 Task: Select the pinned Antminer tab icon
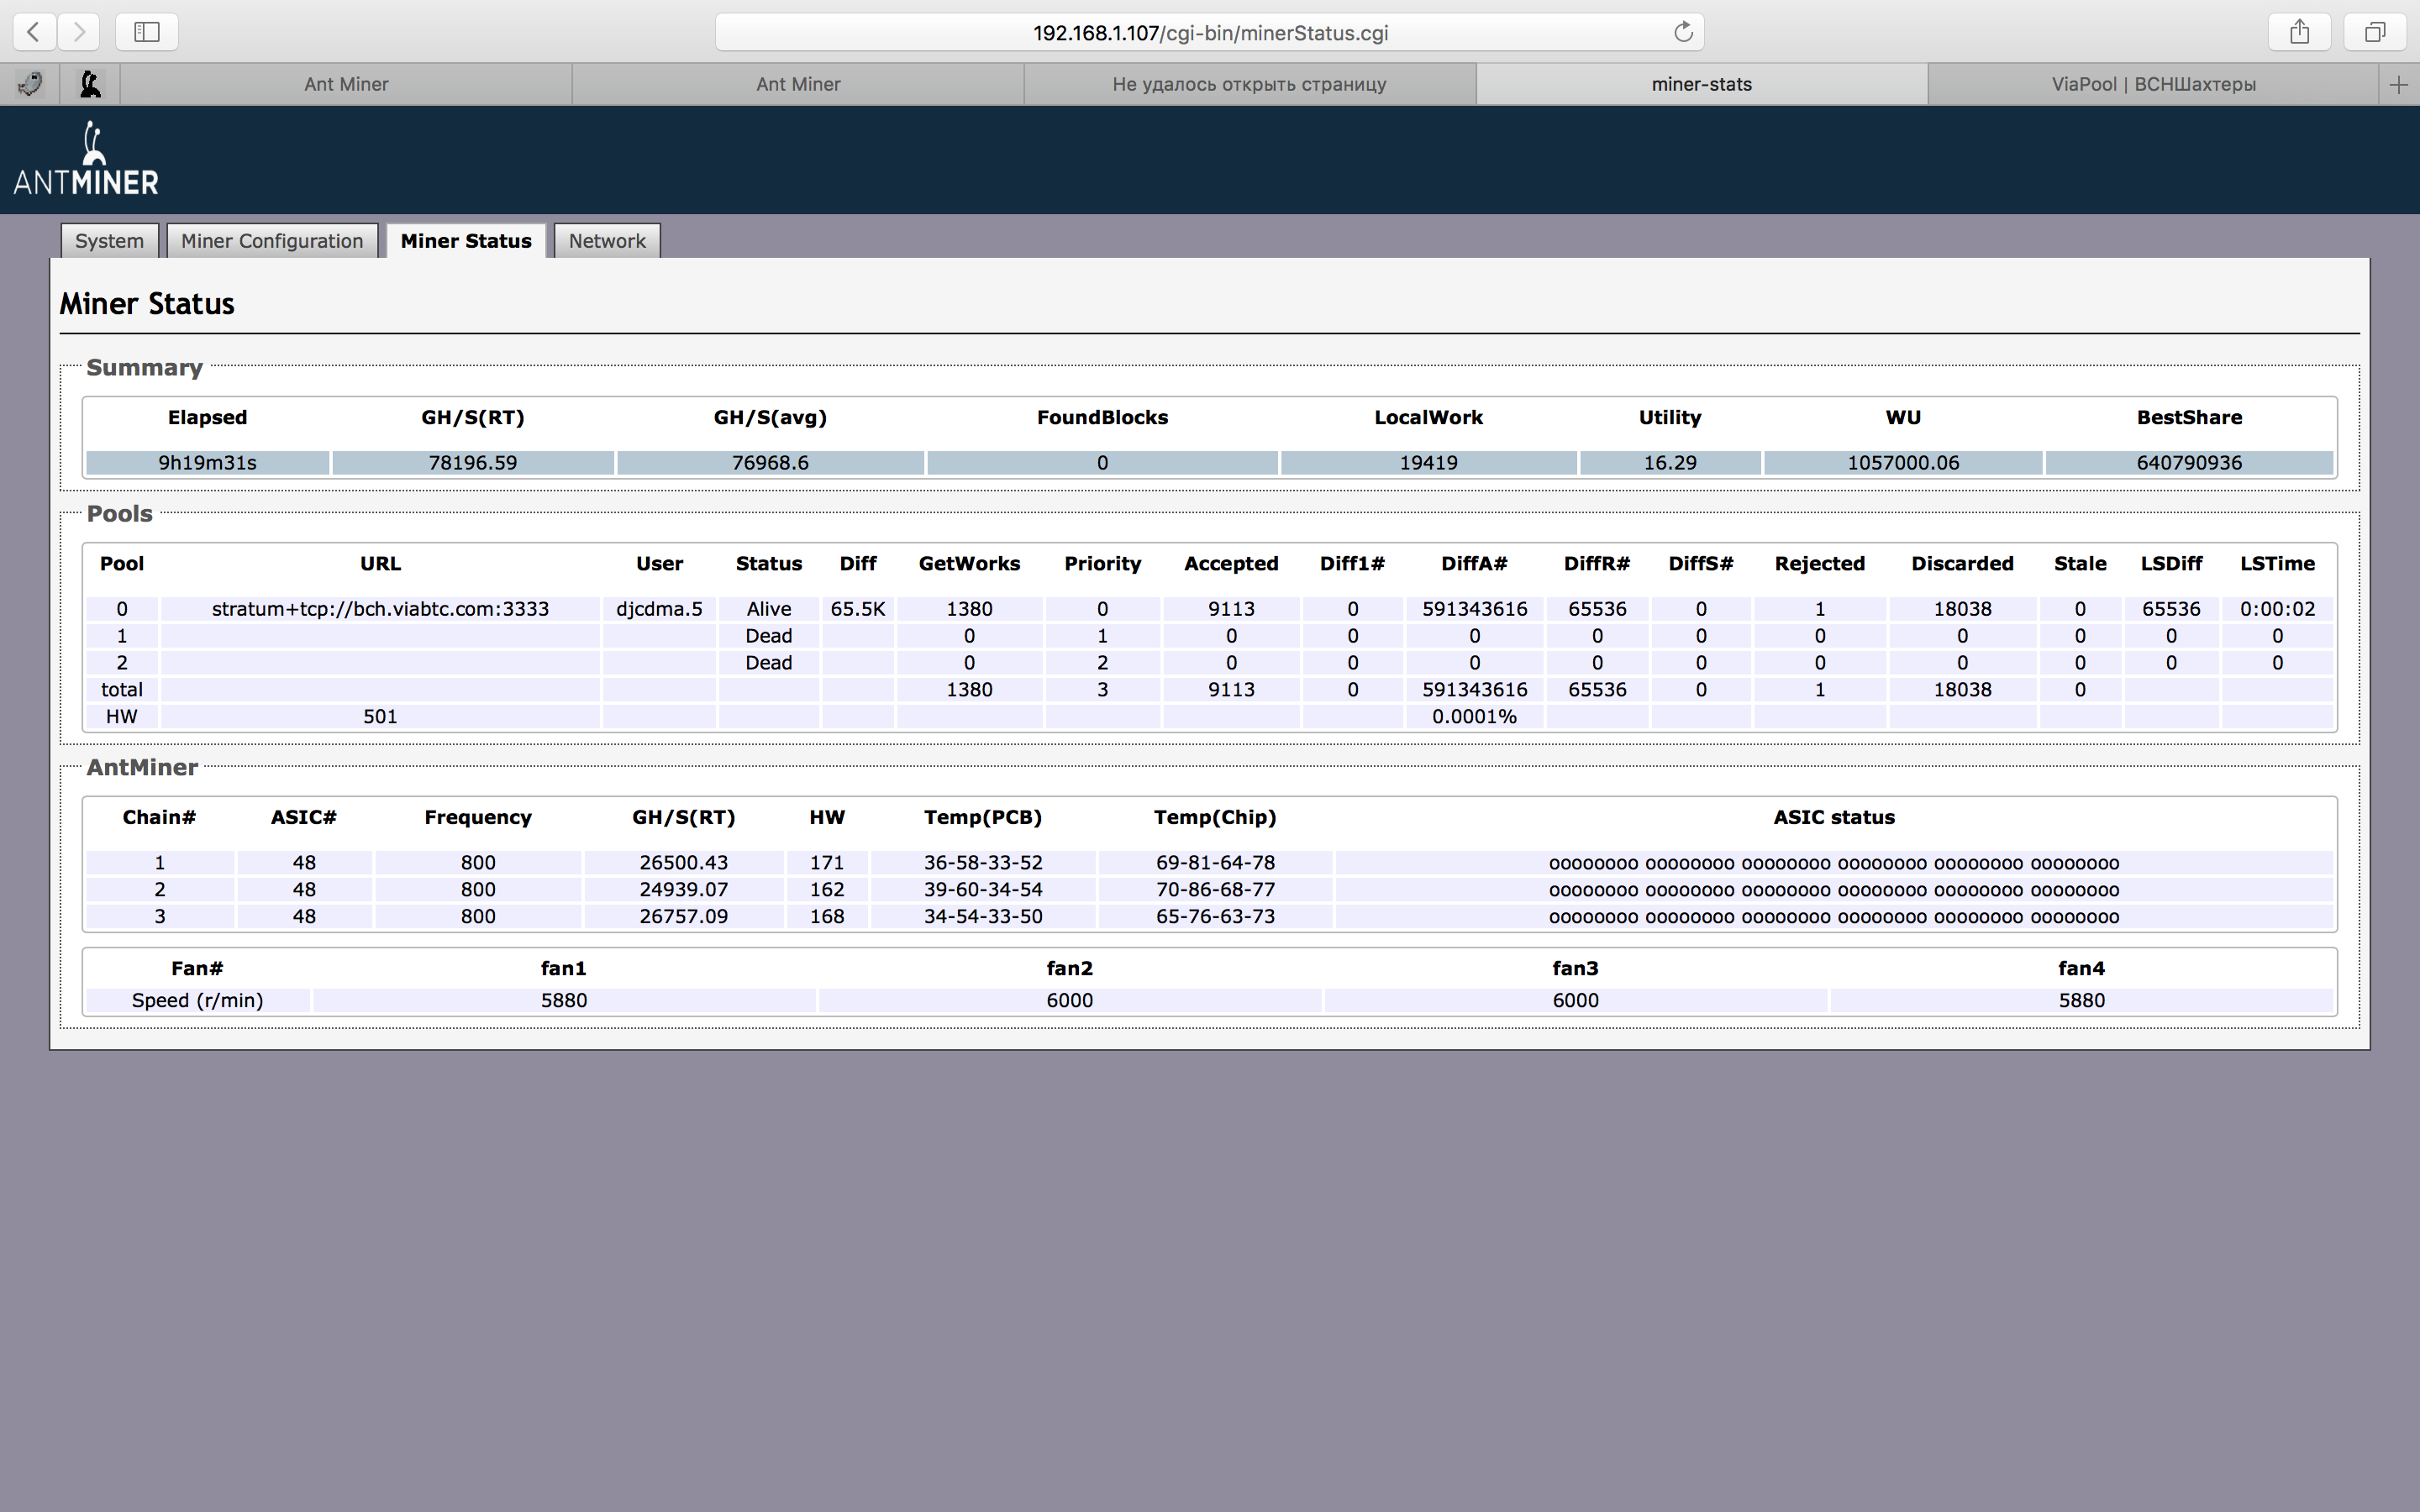coord(90,85)
